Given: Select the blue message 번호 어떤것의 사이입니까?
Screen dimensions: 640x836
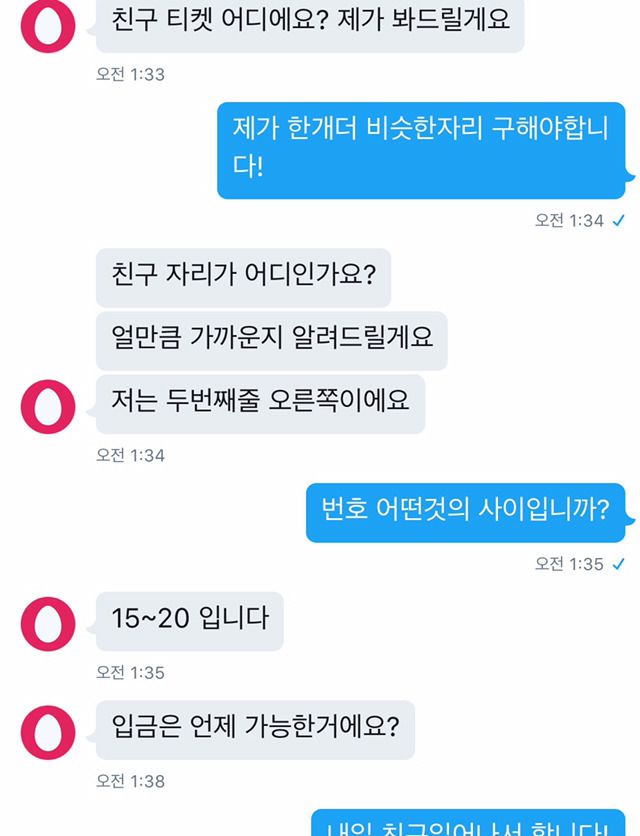Looking at the screenshot, I should [x=466, y=513].
